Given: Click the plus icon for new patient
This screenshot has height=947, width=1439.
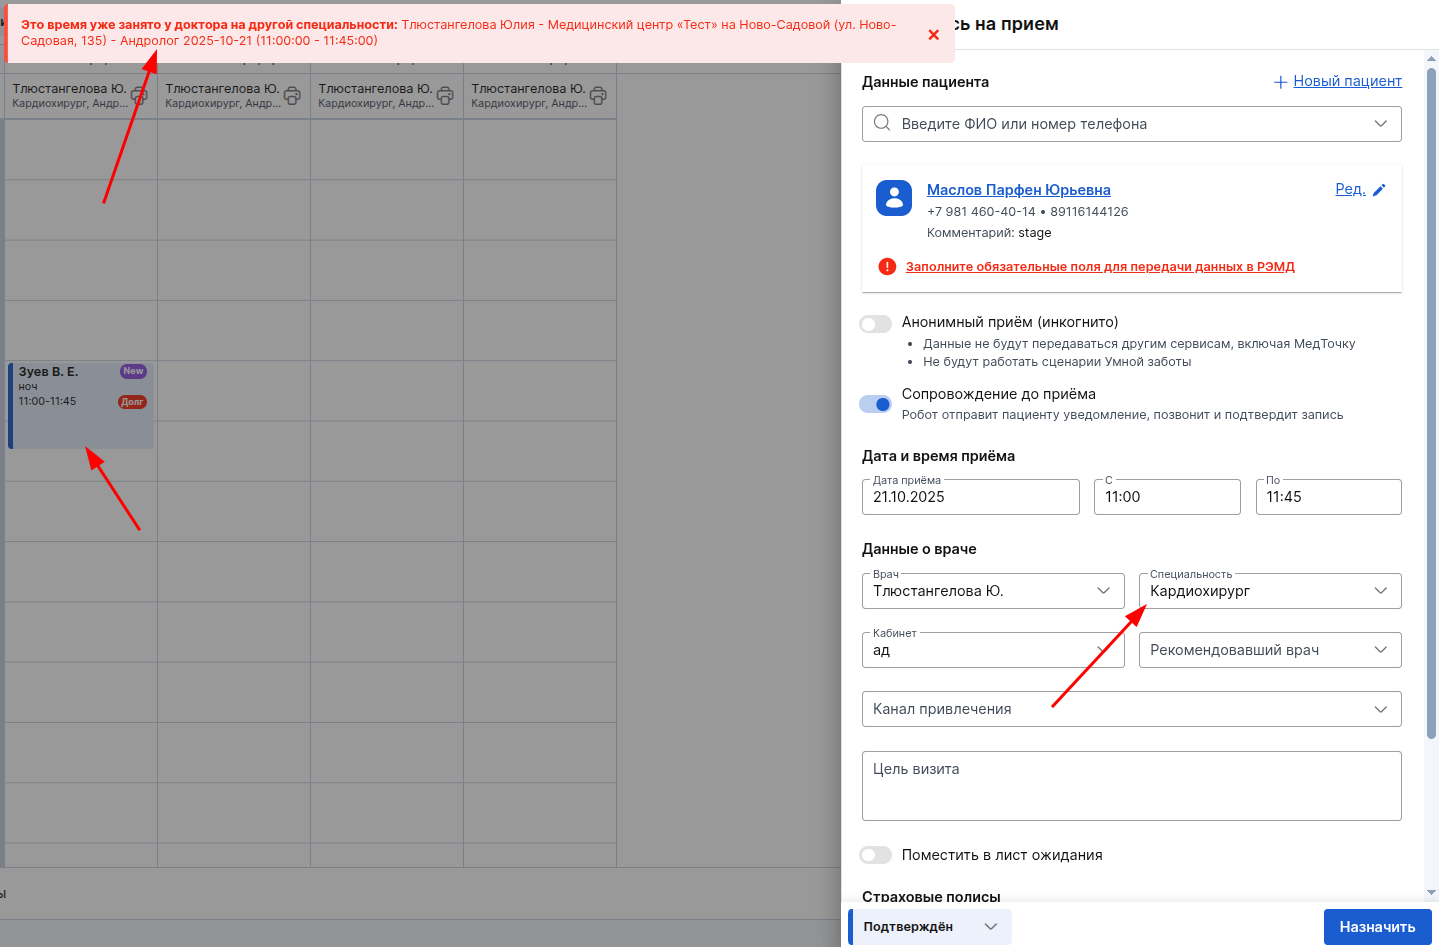Looking at the screenshot, I should pos(1280,82).
